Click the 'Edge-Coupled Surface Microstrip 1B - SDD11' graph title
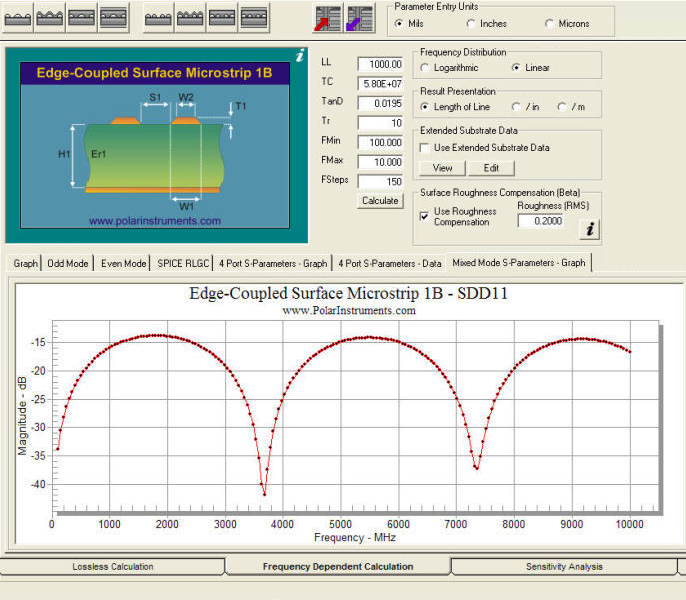 (x=349, y=293)
